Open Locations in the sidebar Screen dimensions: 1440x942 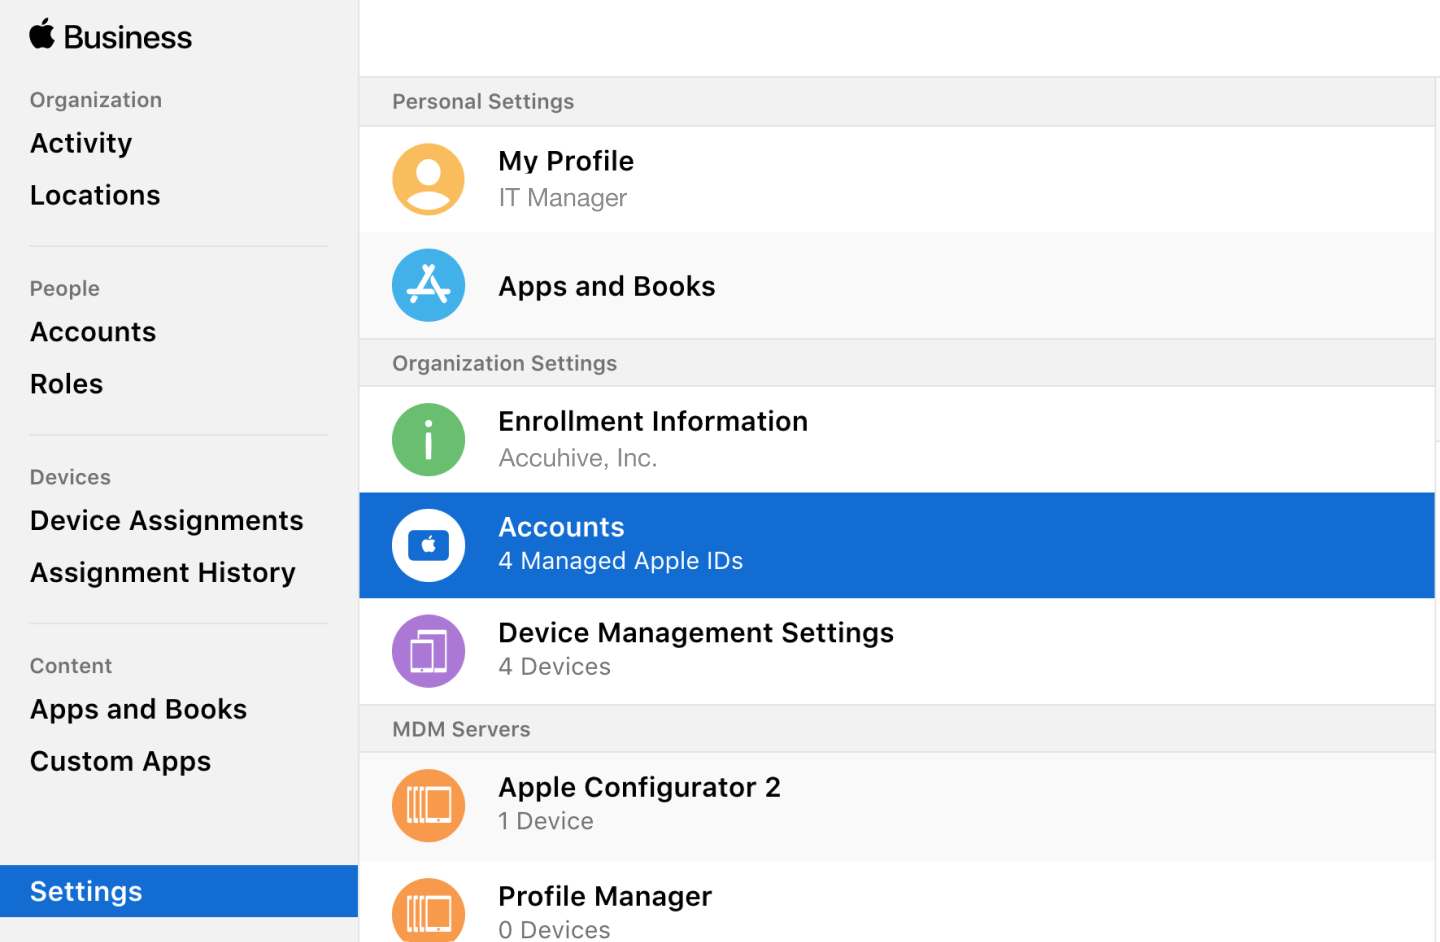point(95,195)
